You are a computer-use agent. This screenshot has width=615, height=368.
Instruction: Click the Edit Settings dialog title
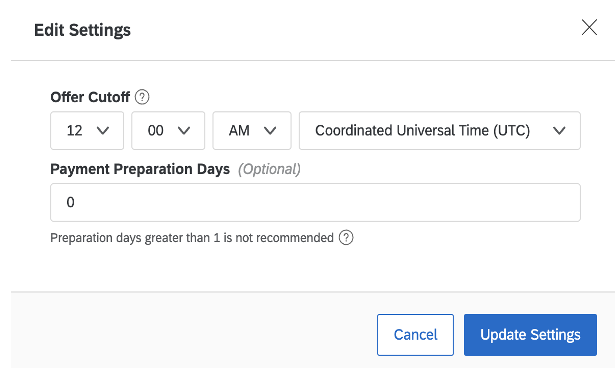[x=82, y=30]
